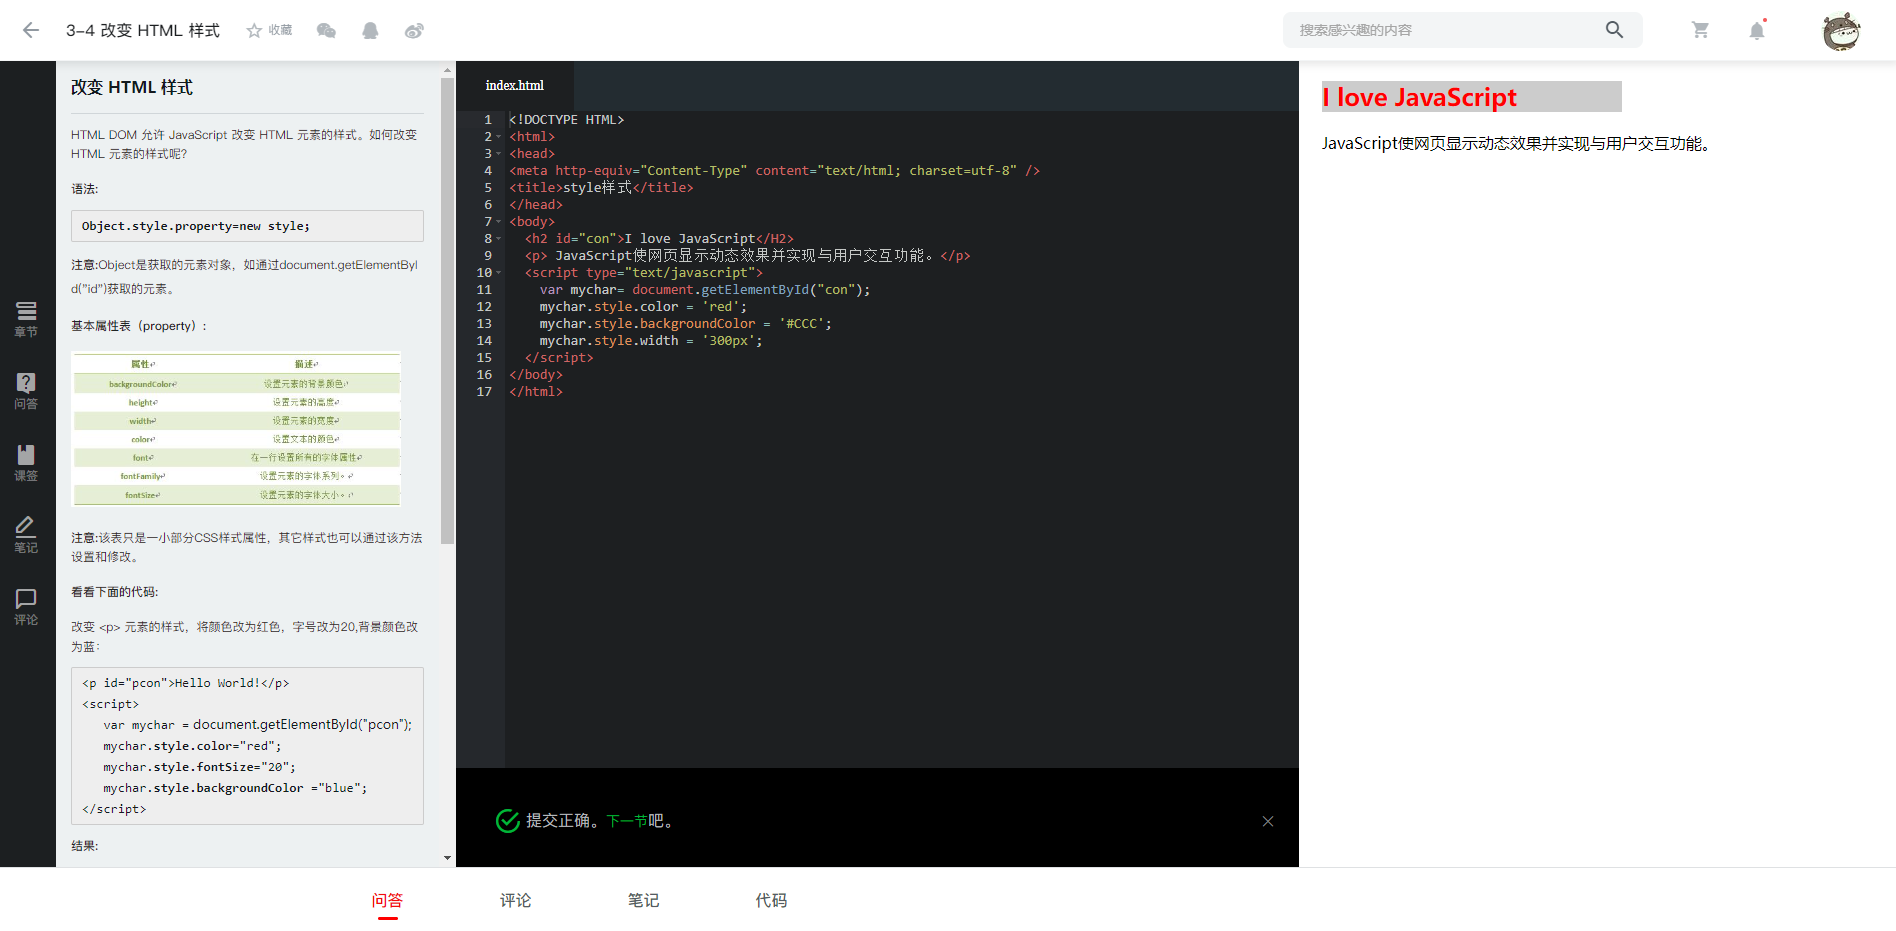Switch to the bottom 笔记 tab
This screenshot has height=931, width=1896.
644,900
